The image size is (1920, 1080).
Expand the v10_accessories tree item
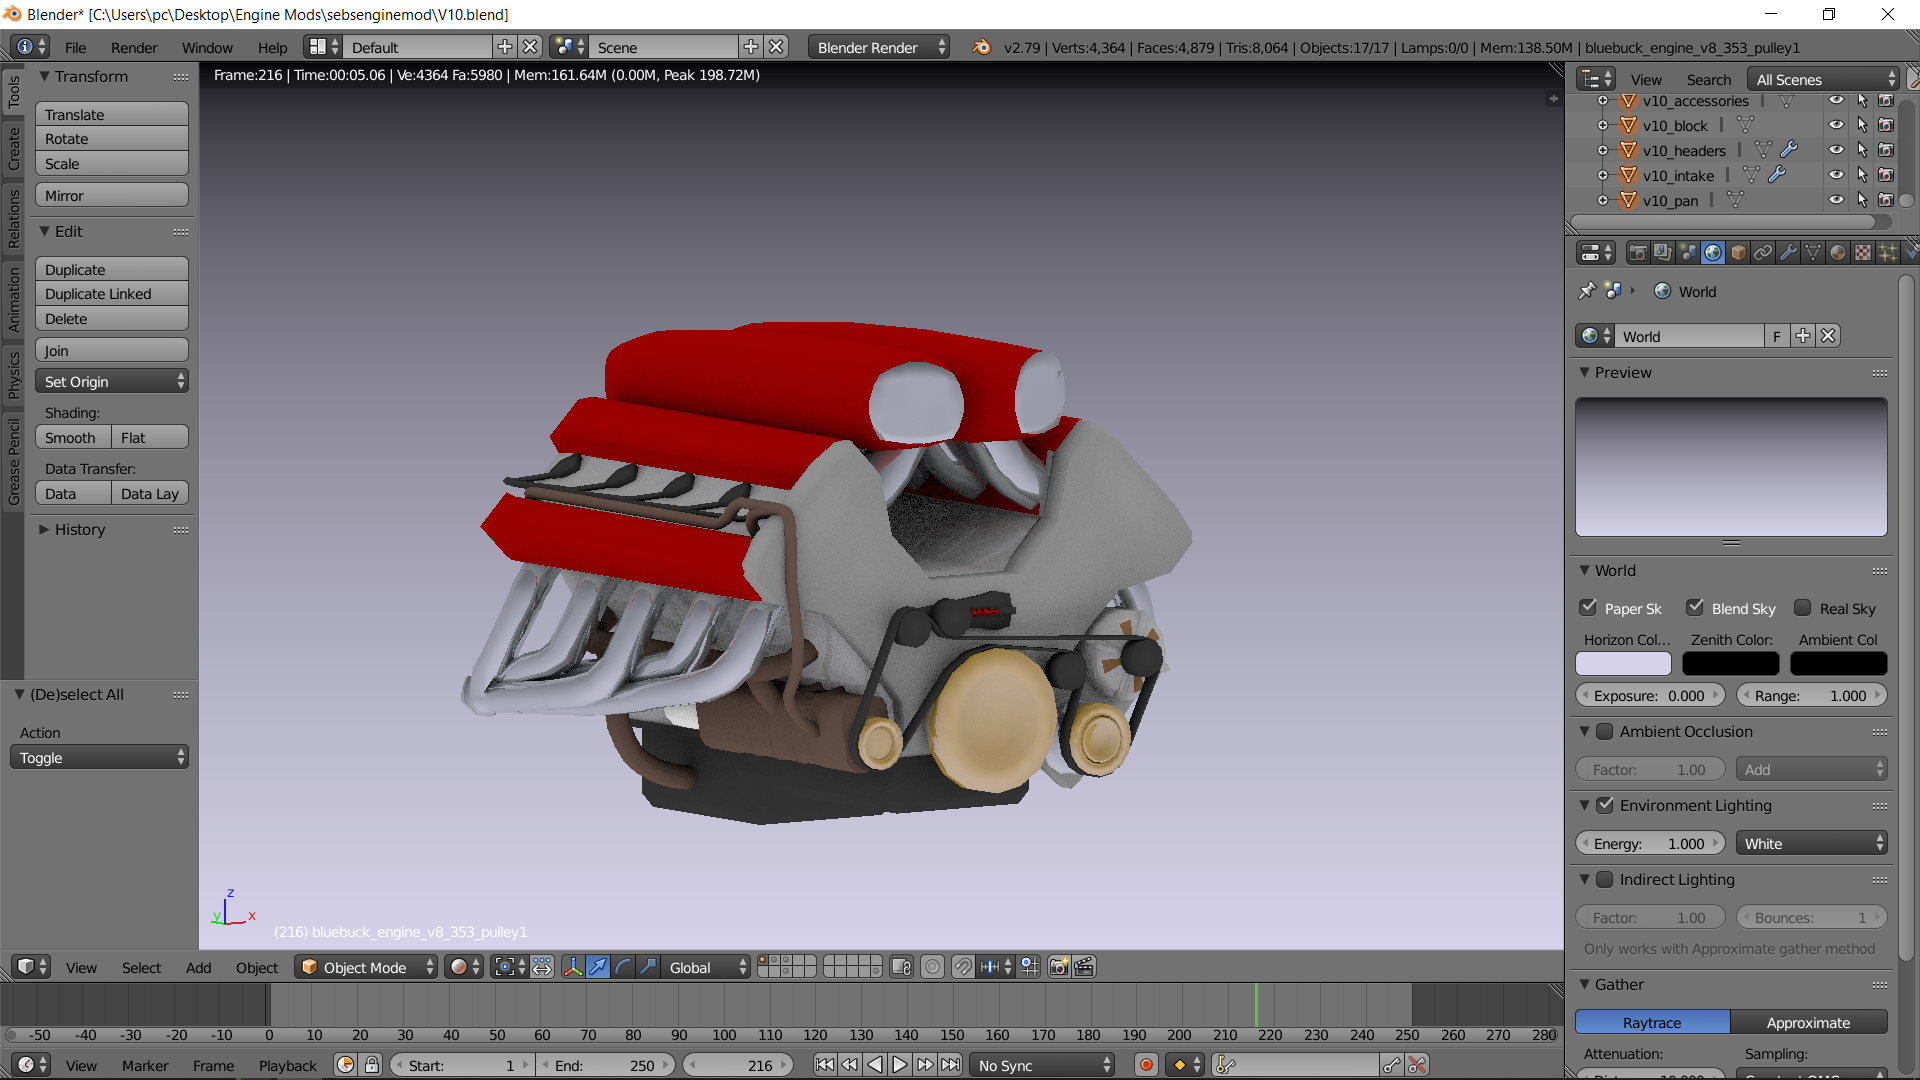[1603, 101]
